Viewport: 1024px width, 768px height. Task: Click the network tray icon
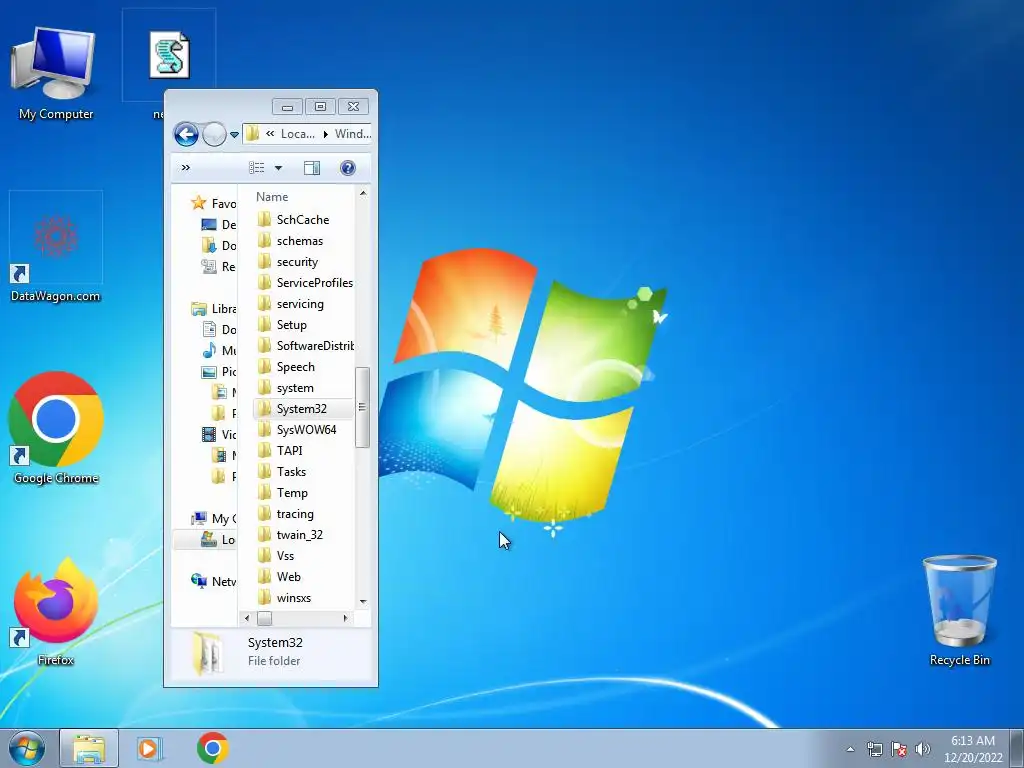[x=874, y=749]
